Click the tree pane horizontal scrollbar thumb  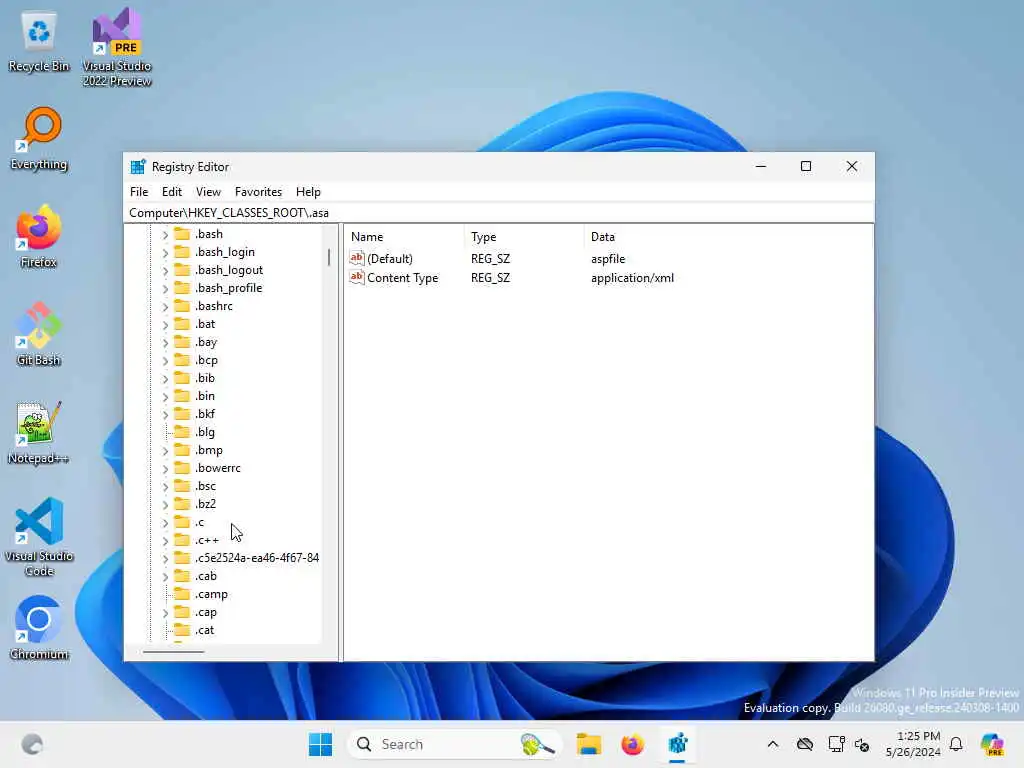point(174,651)
